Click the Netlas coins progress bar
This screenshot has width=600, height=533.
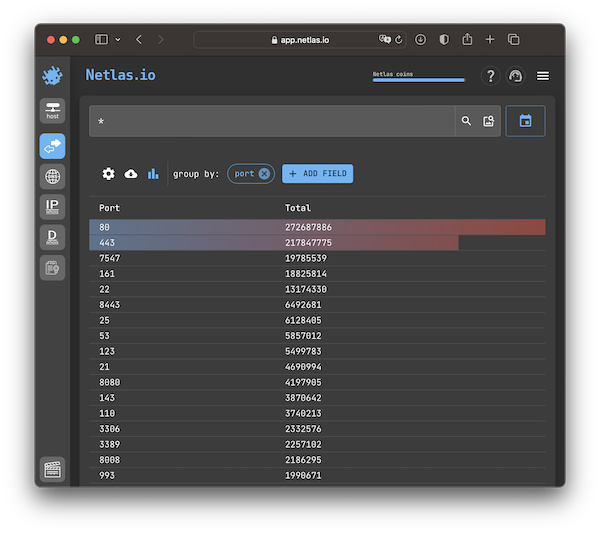[x=418, y=79]
